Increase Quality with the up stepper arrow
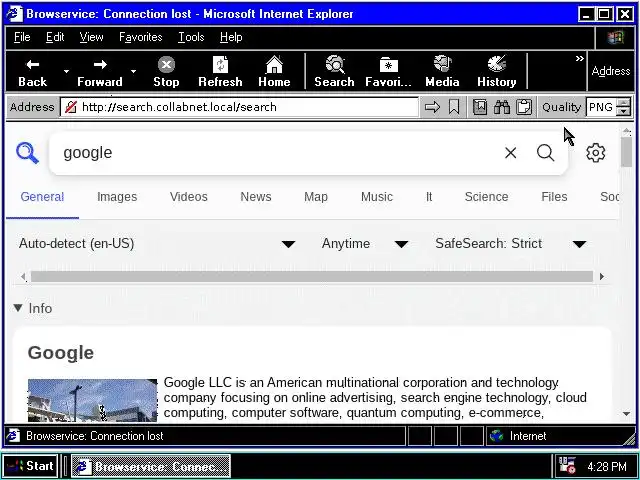 point(623,103)
